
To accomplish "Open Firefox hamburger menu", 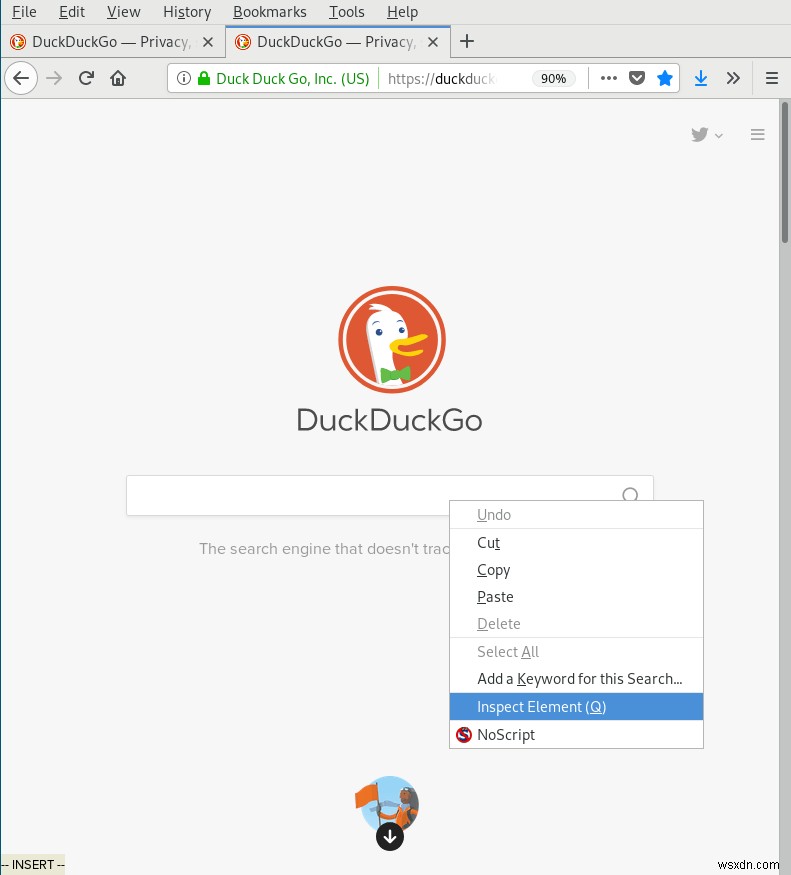I will (x=772, y=78).
